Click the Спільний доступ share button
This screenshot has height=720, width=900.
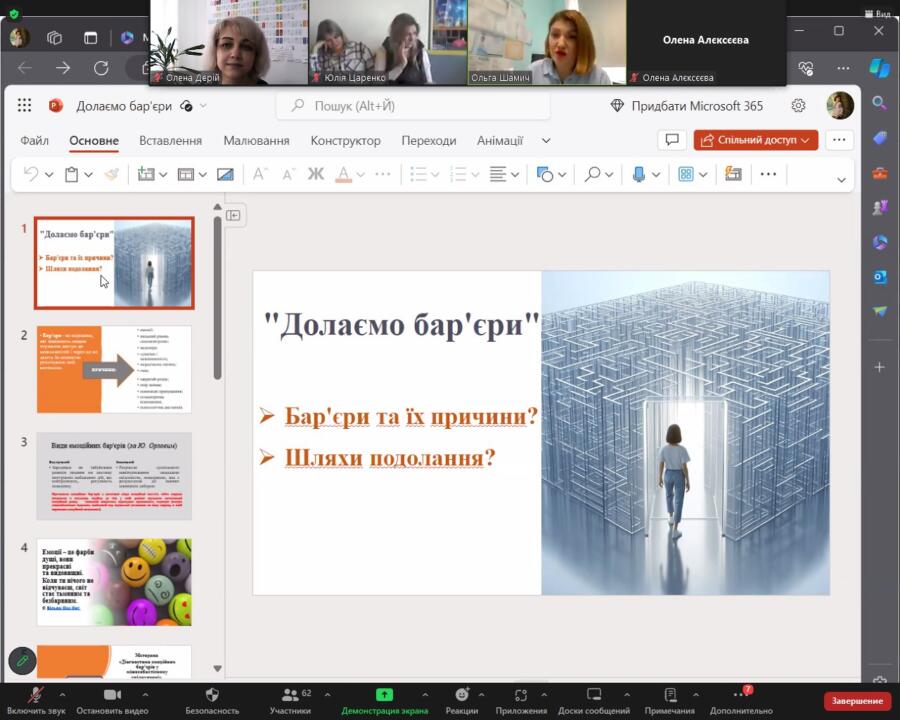point(755,140)
